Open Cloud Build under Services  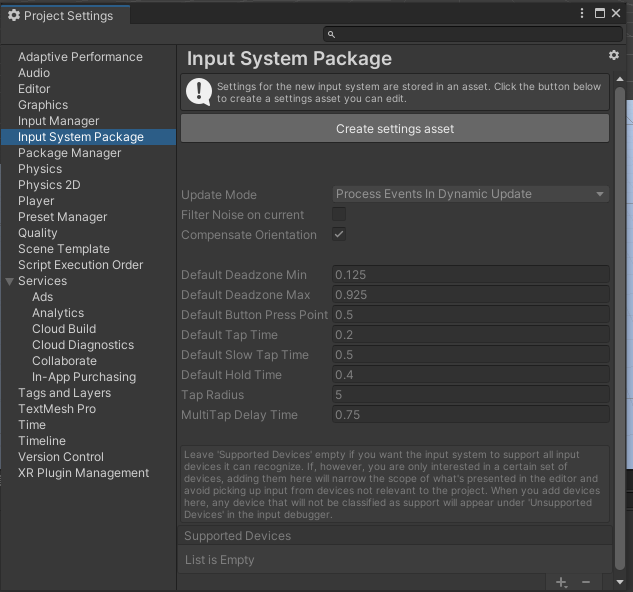[x=64, y=329]
